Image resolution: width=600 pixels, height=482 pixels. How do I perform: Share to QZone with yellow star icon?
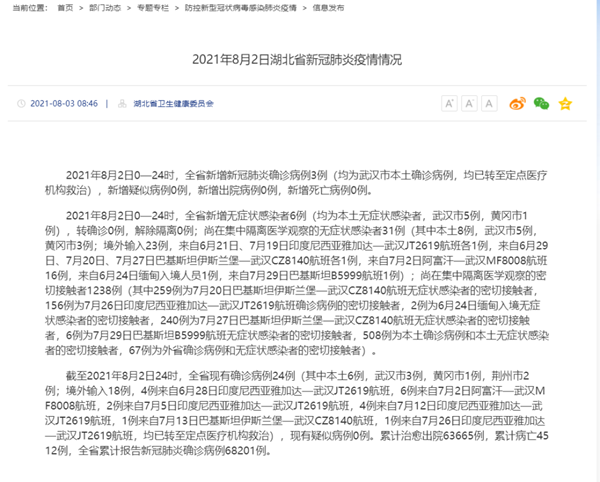pyautogui.click(x=565, y=103)
